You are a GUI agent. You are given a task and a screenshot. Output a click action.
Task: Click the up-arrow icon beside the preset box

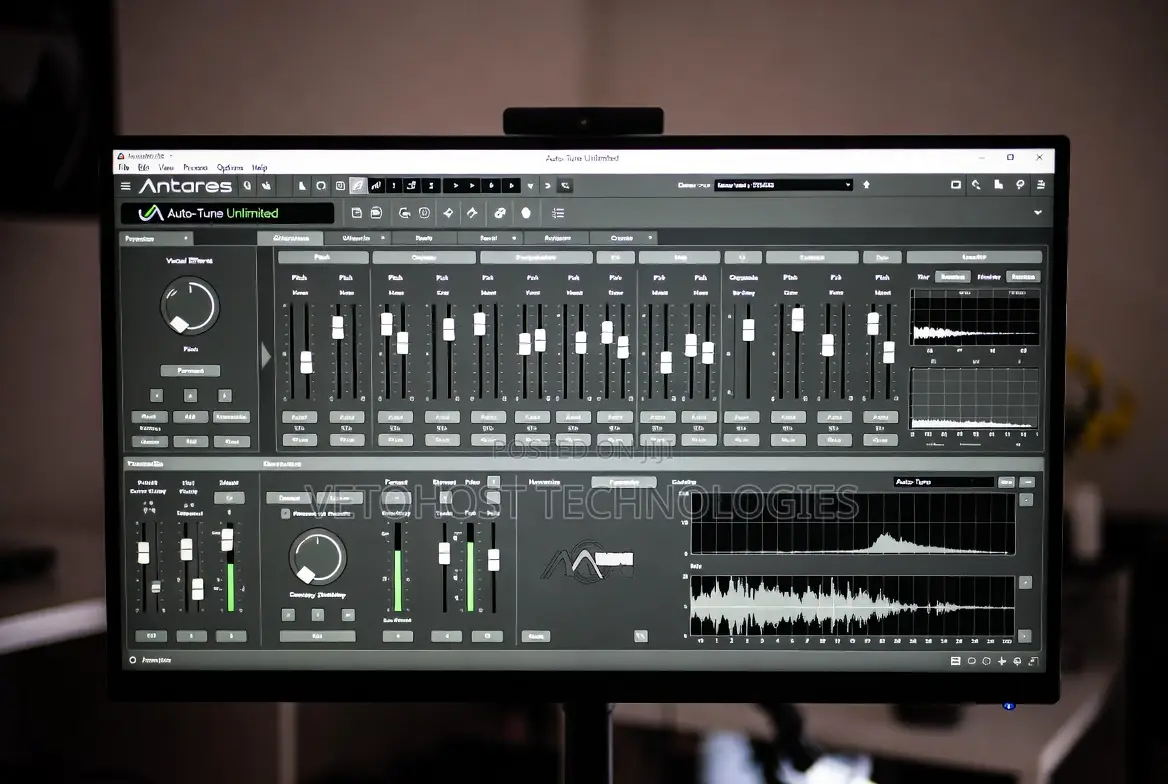[866, 185]
